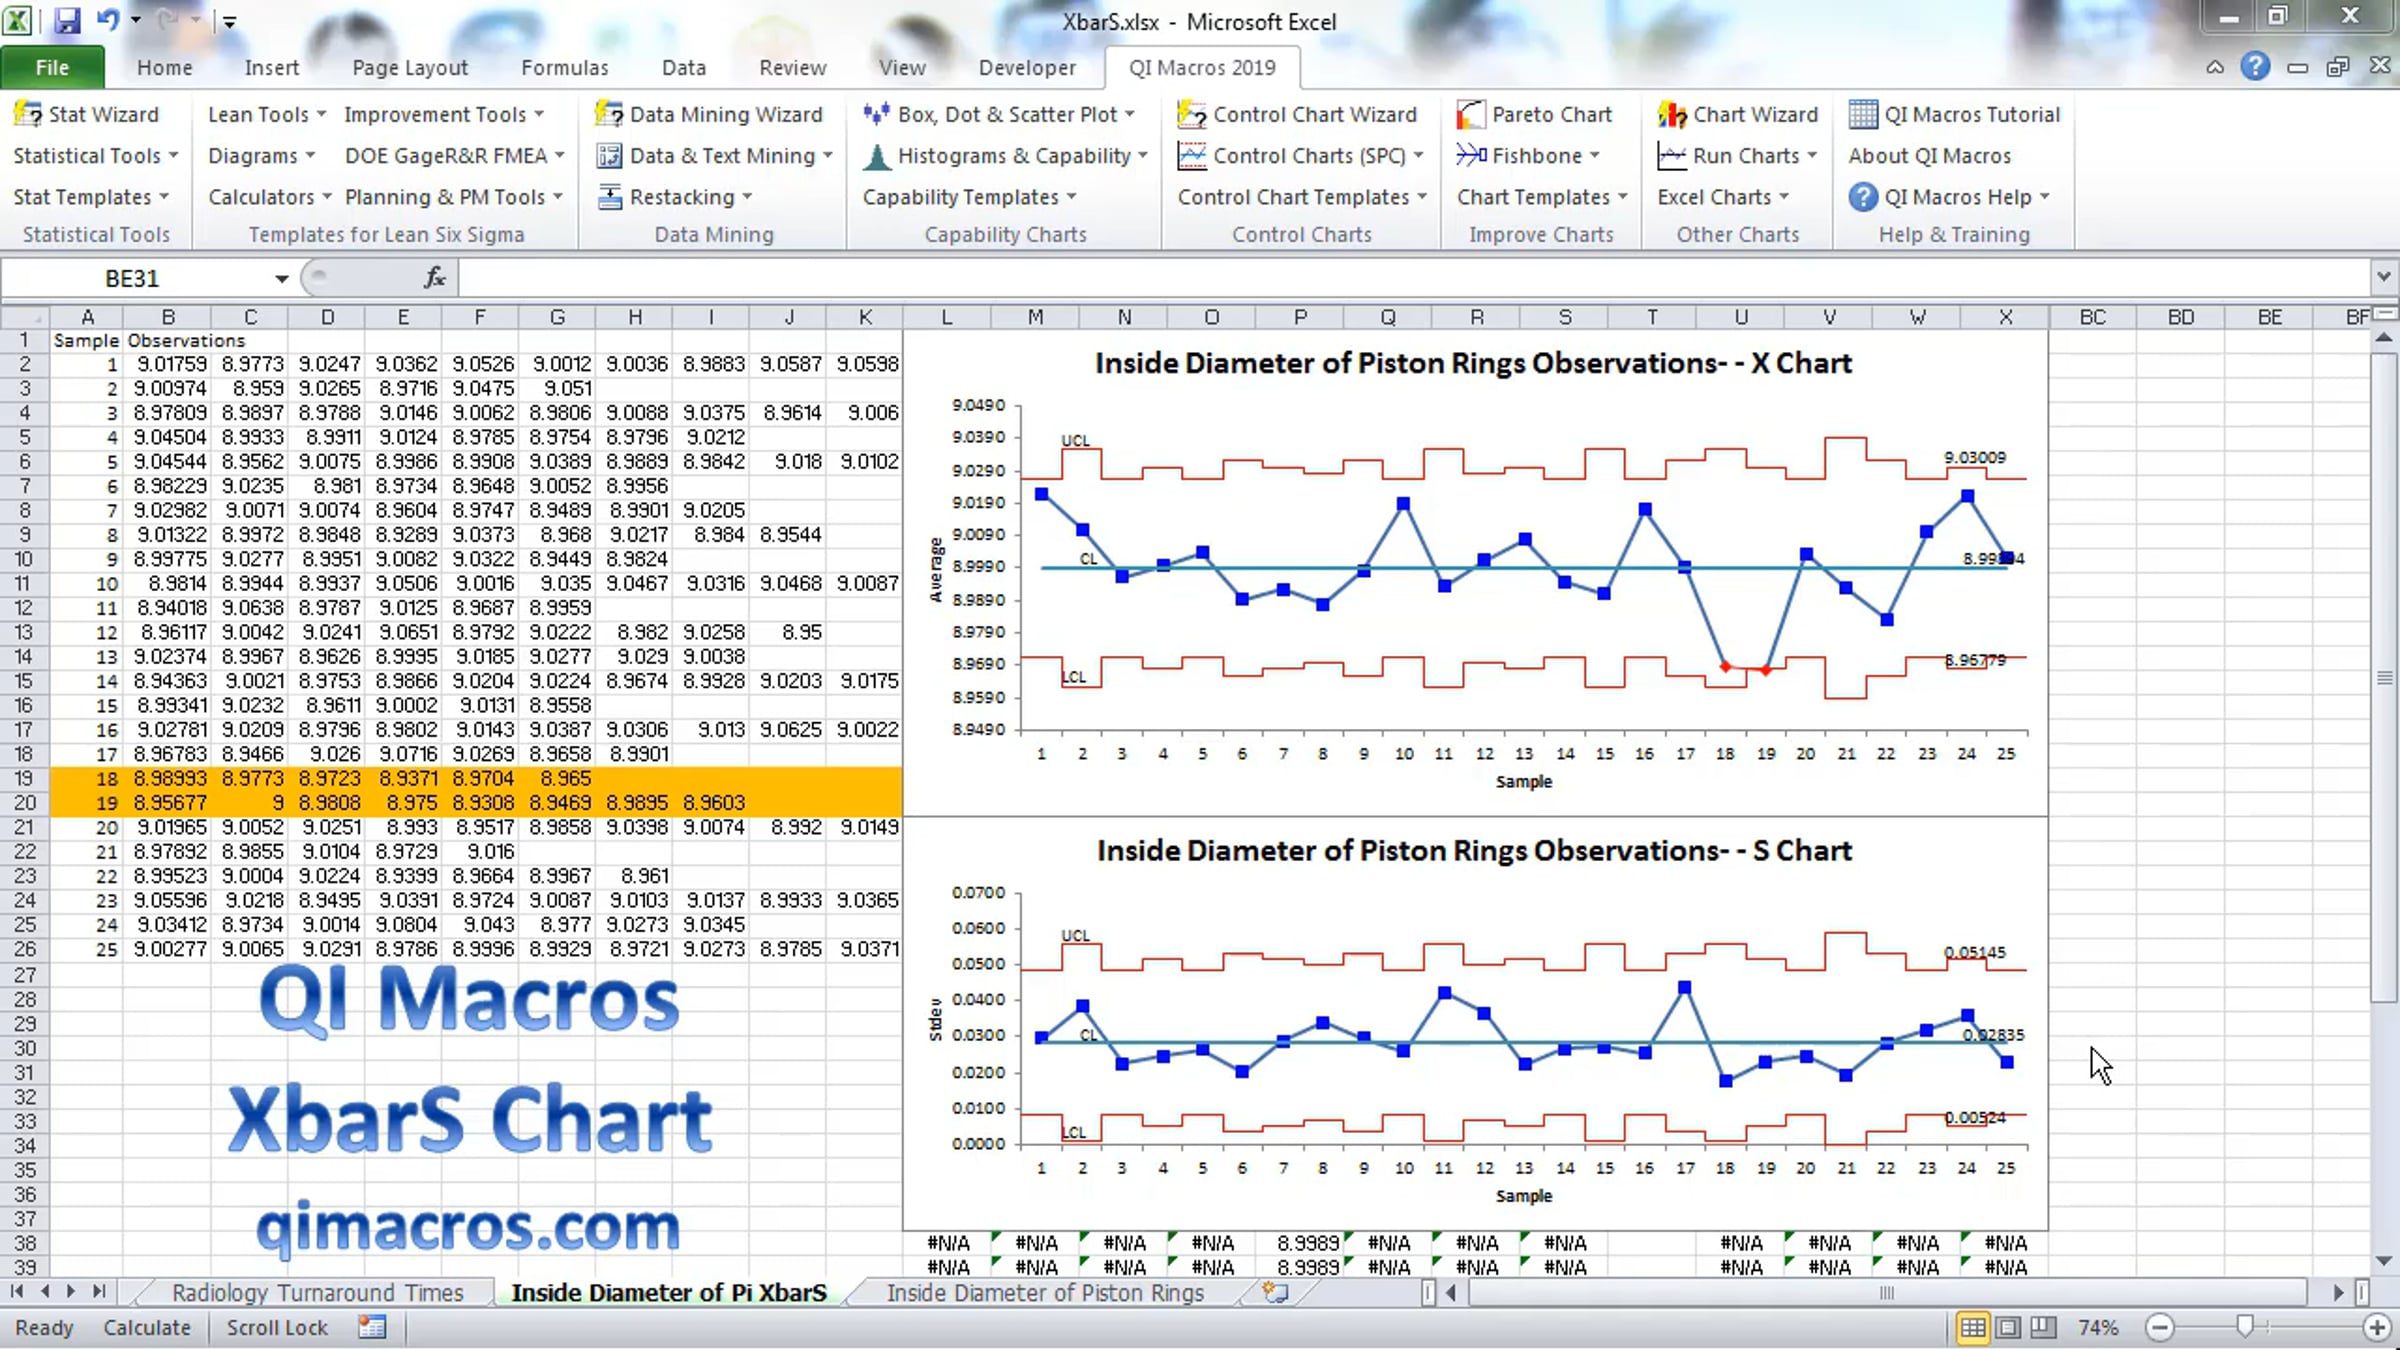Open the File tab
2400x1350 pixels.
coord(52,67)
